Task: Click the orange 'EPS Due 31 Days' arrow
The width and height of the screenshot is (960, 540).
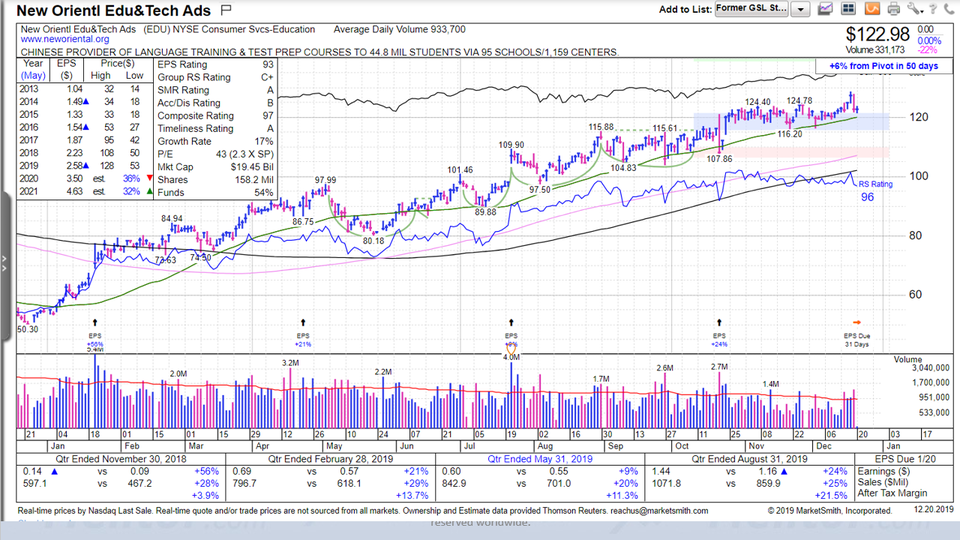Action: 857,322
